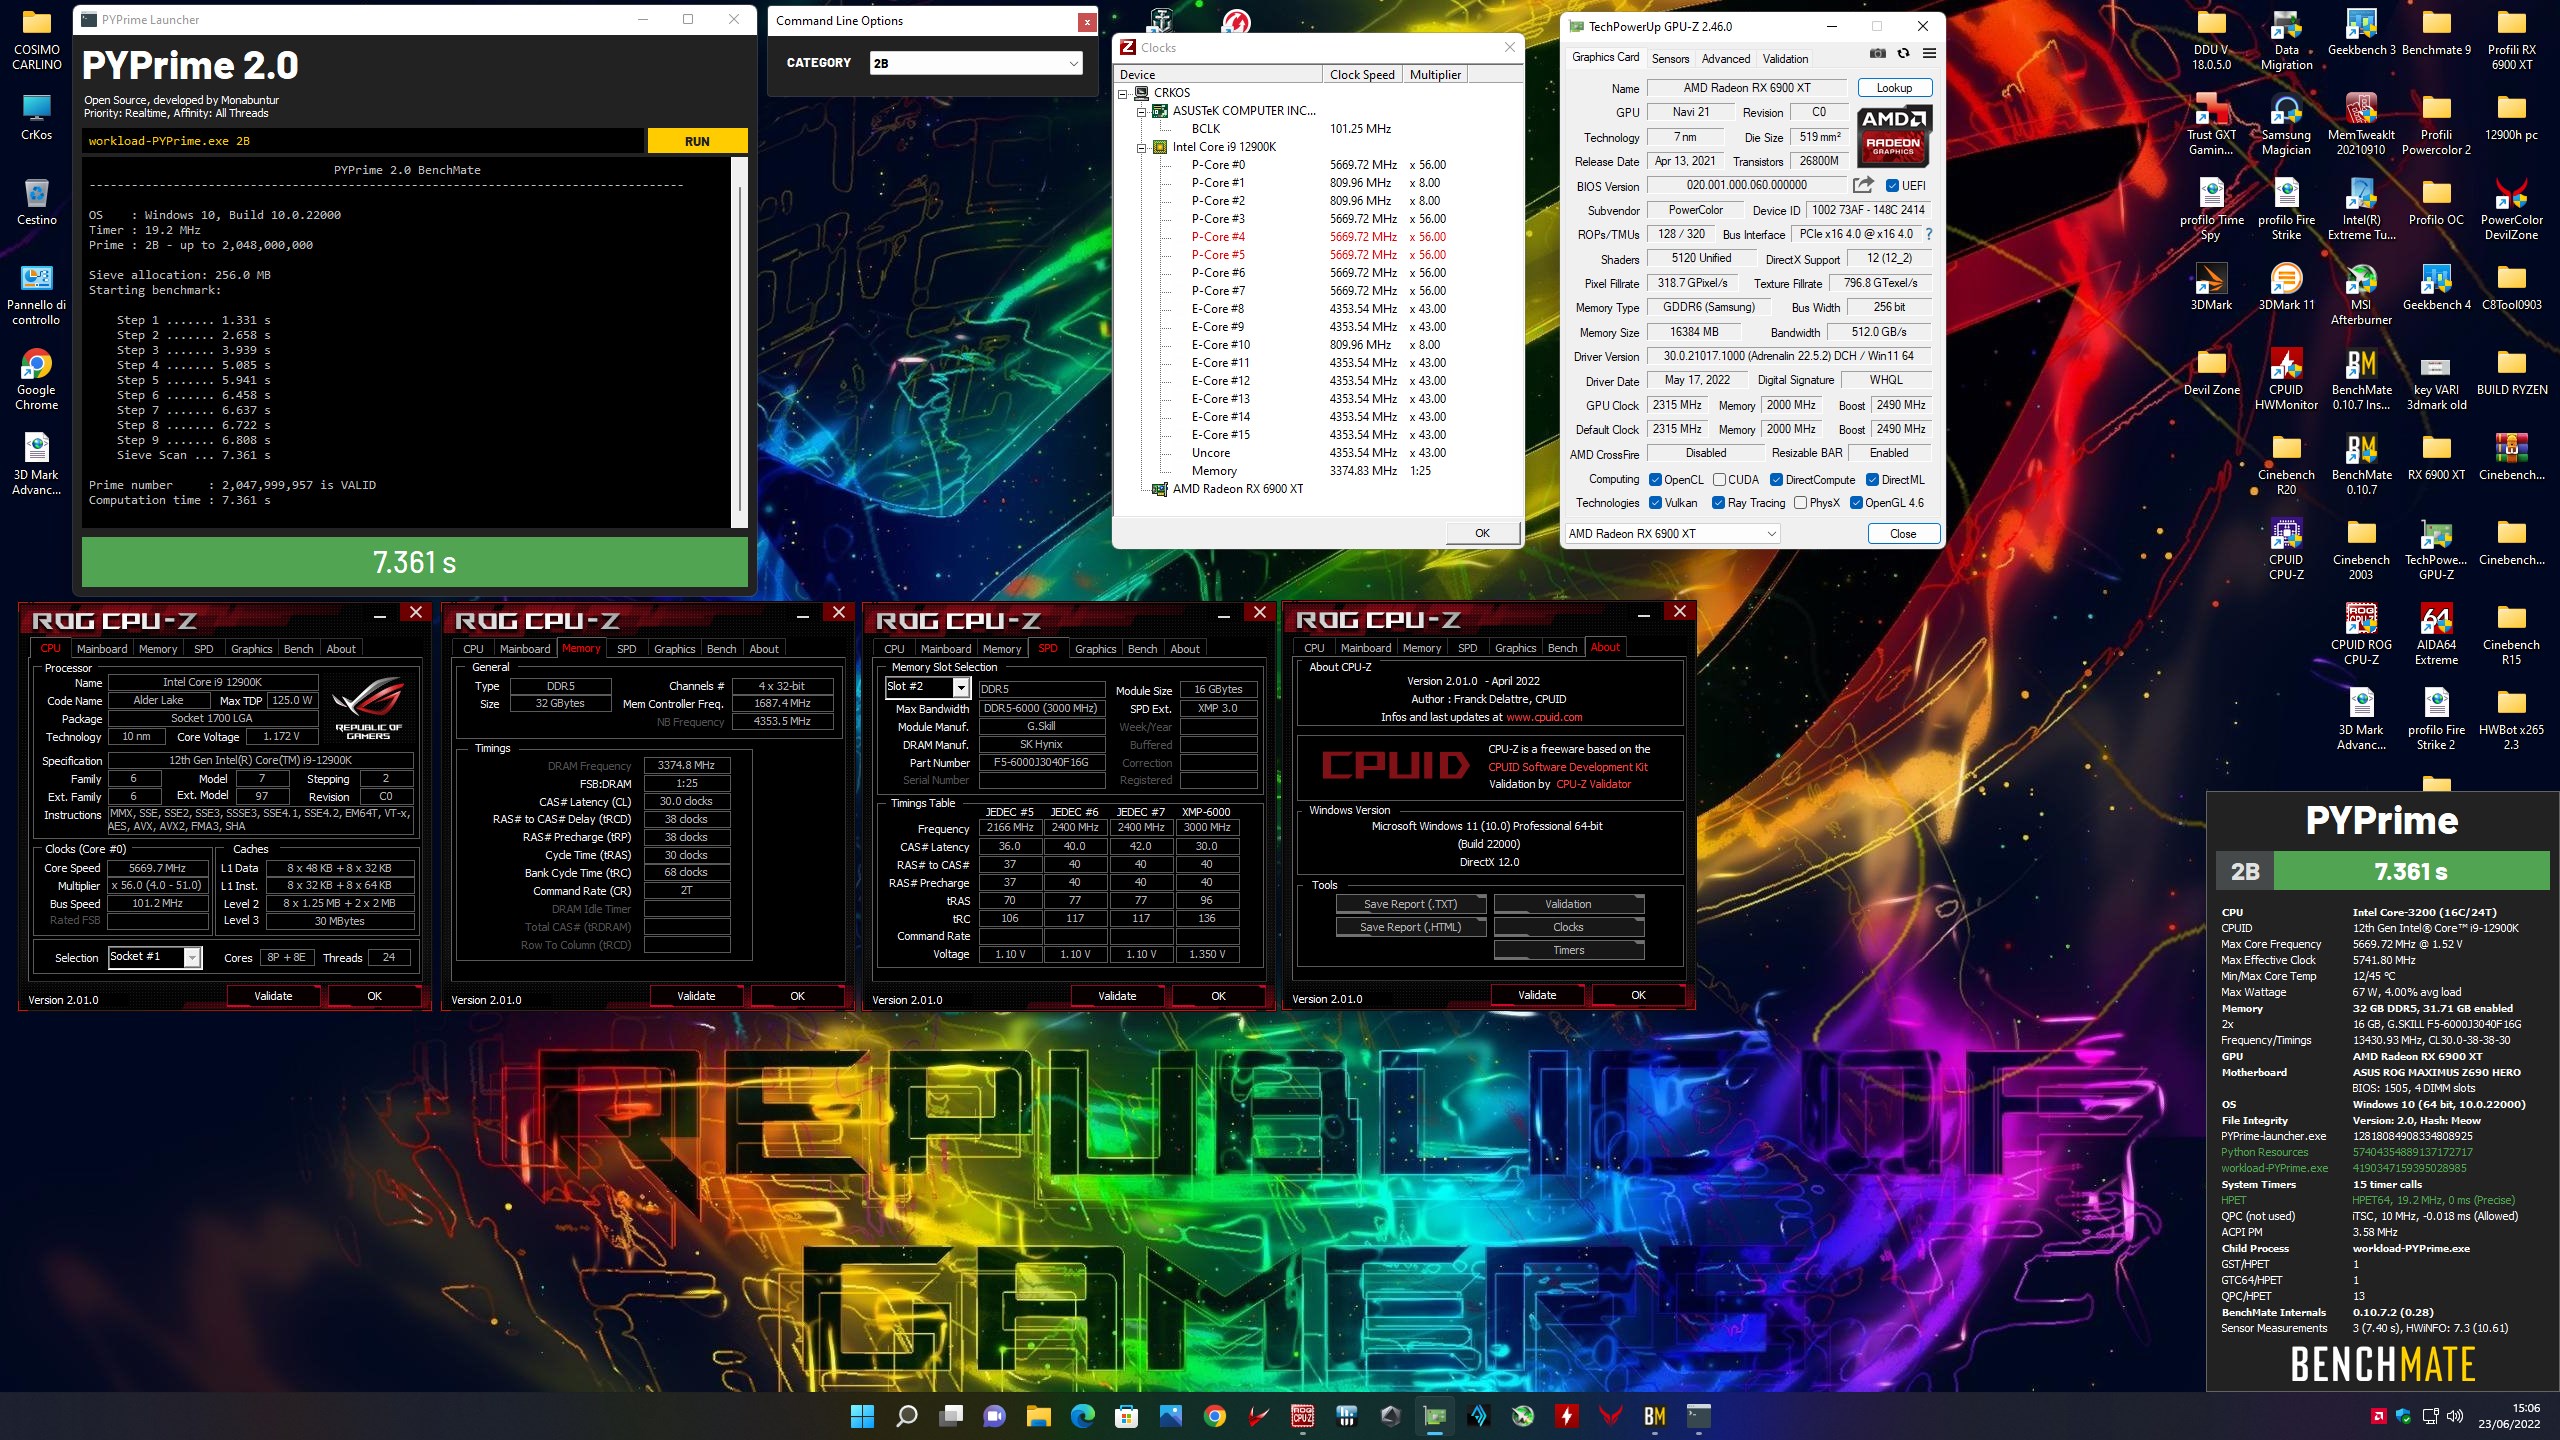Open the Samsung Magician desktop shortcut
2560x1440 pixels.
click(2286, 124)
